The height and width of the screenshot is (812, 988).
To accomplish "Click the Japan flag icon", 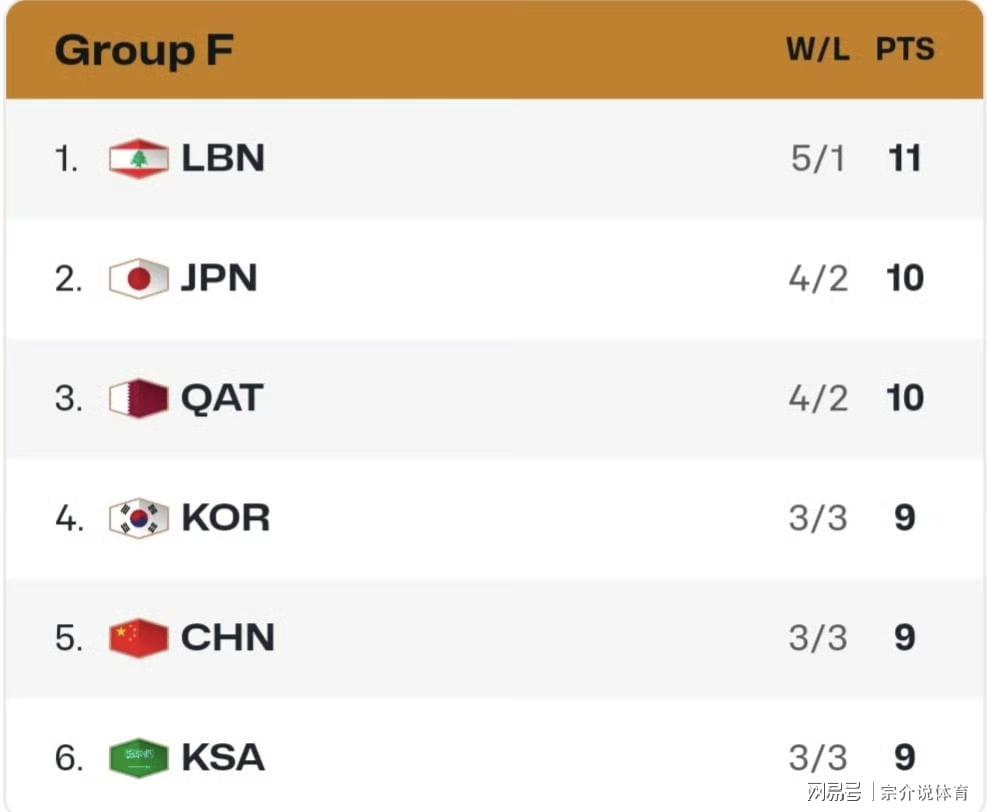I will point(139,278).
